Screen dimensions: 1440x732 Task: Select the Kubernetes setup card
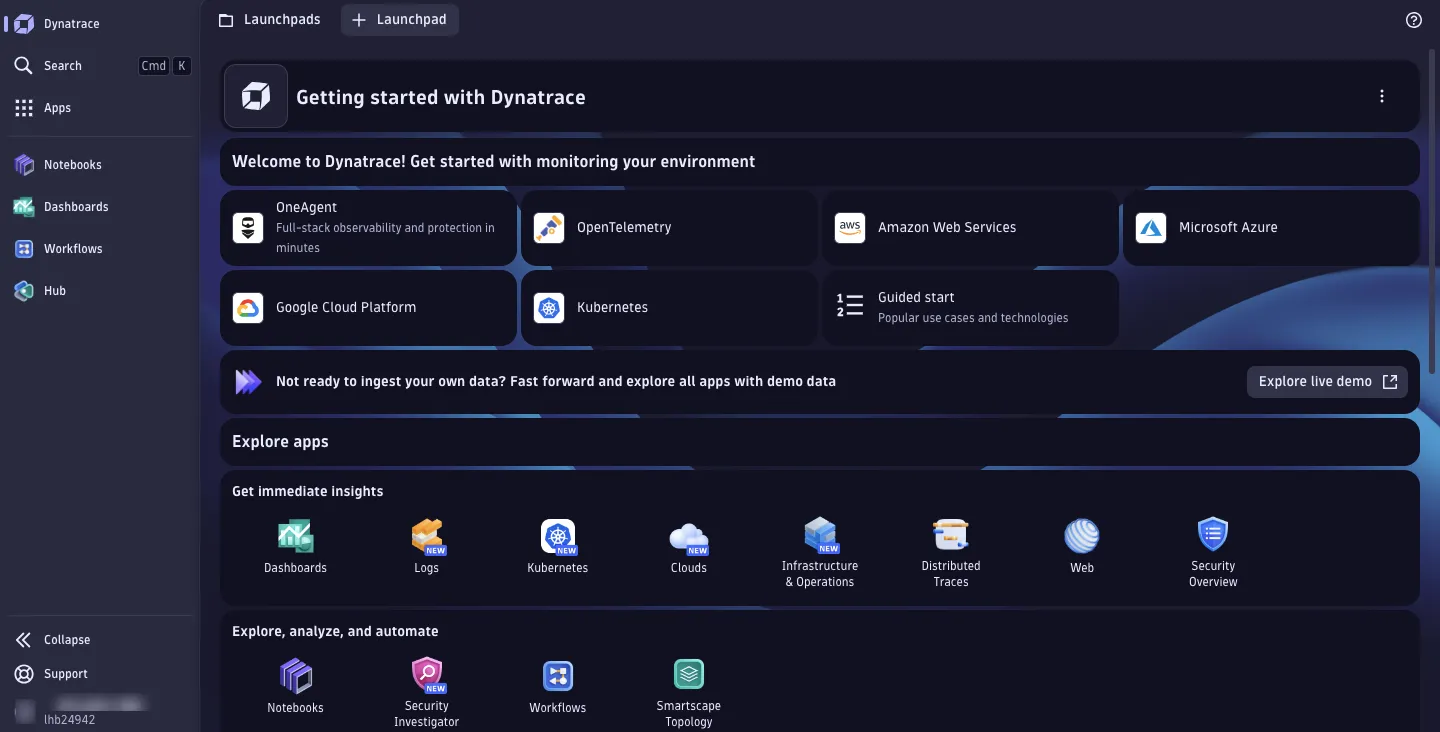tap(669, 308)
